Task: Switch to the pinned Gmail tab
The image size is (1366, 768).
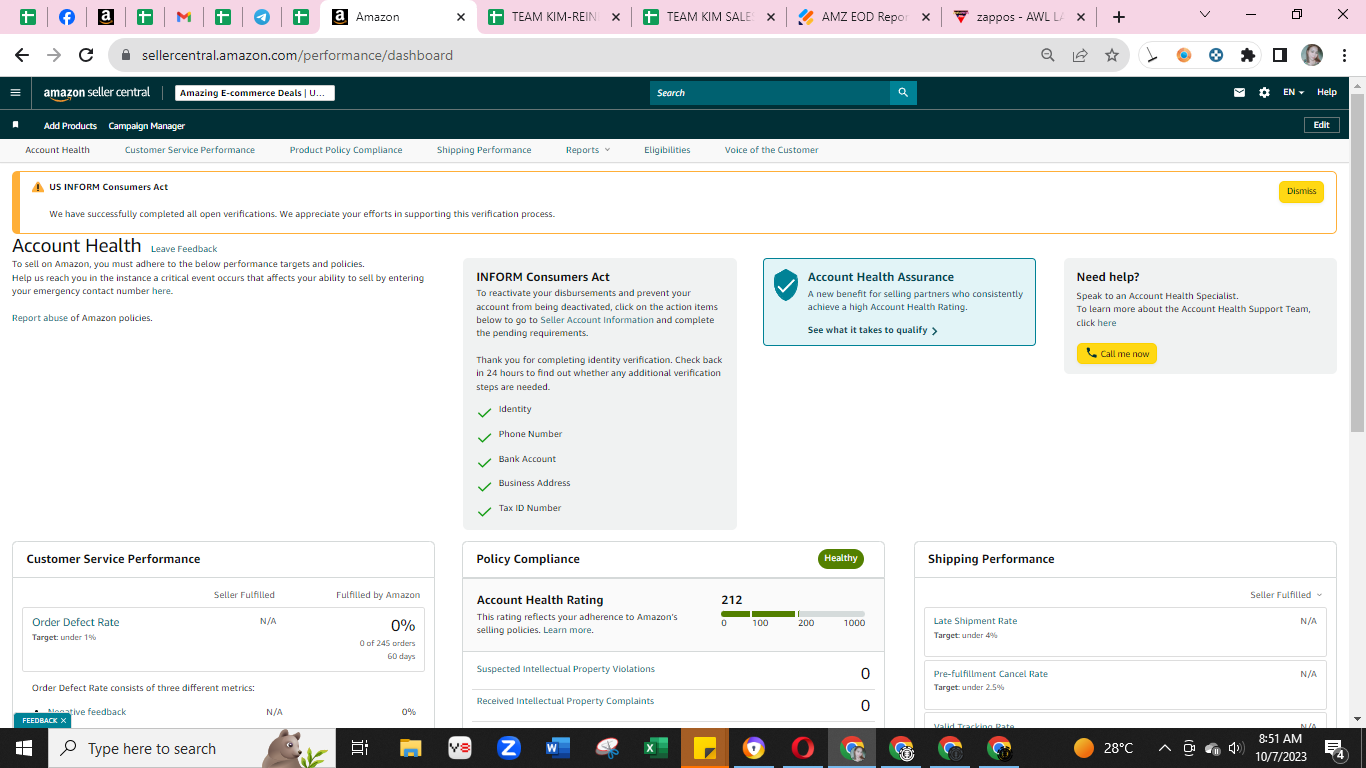Action: [184, 17]
